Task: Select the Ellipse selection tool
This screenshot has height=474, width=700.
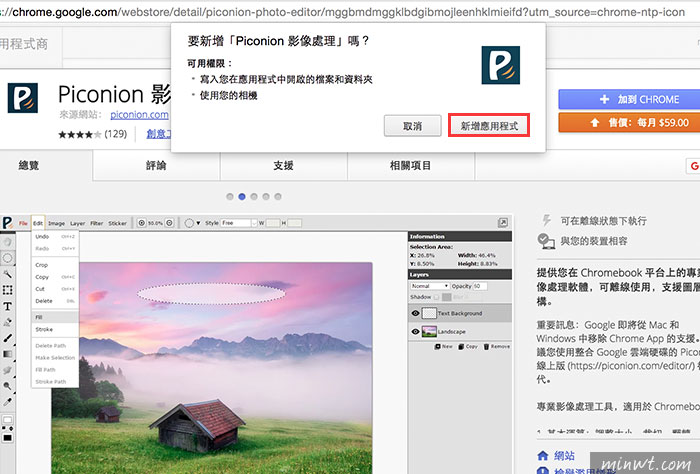Action: (8, 258)
